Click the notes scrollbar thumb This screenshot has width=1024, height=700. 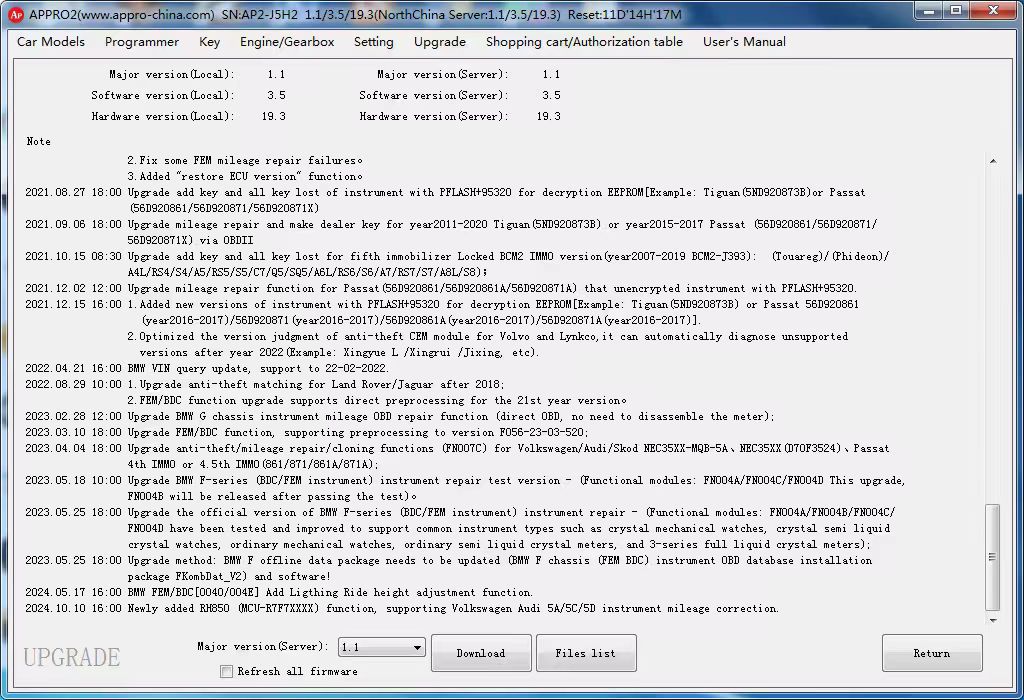(x=992, y=555)
